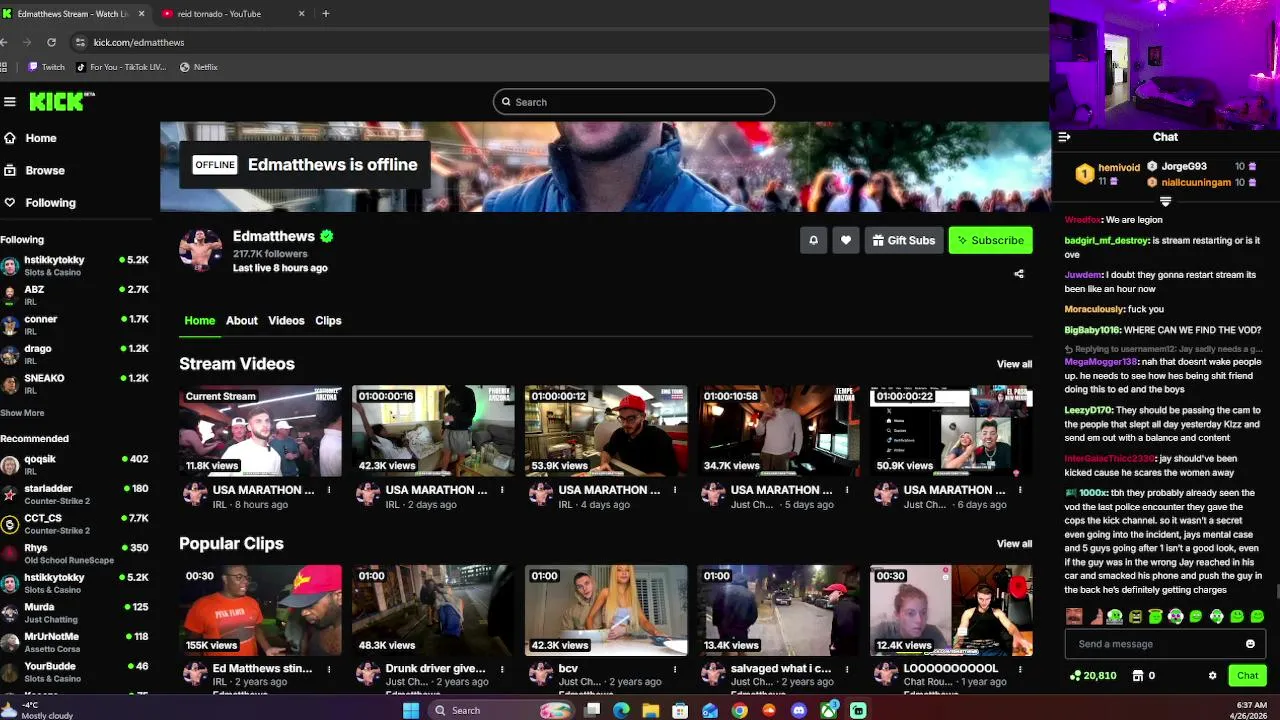Open the Current Stream video thumbnail

[x=260, y=431]
